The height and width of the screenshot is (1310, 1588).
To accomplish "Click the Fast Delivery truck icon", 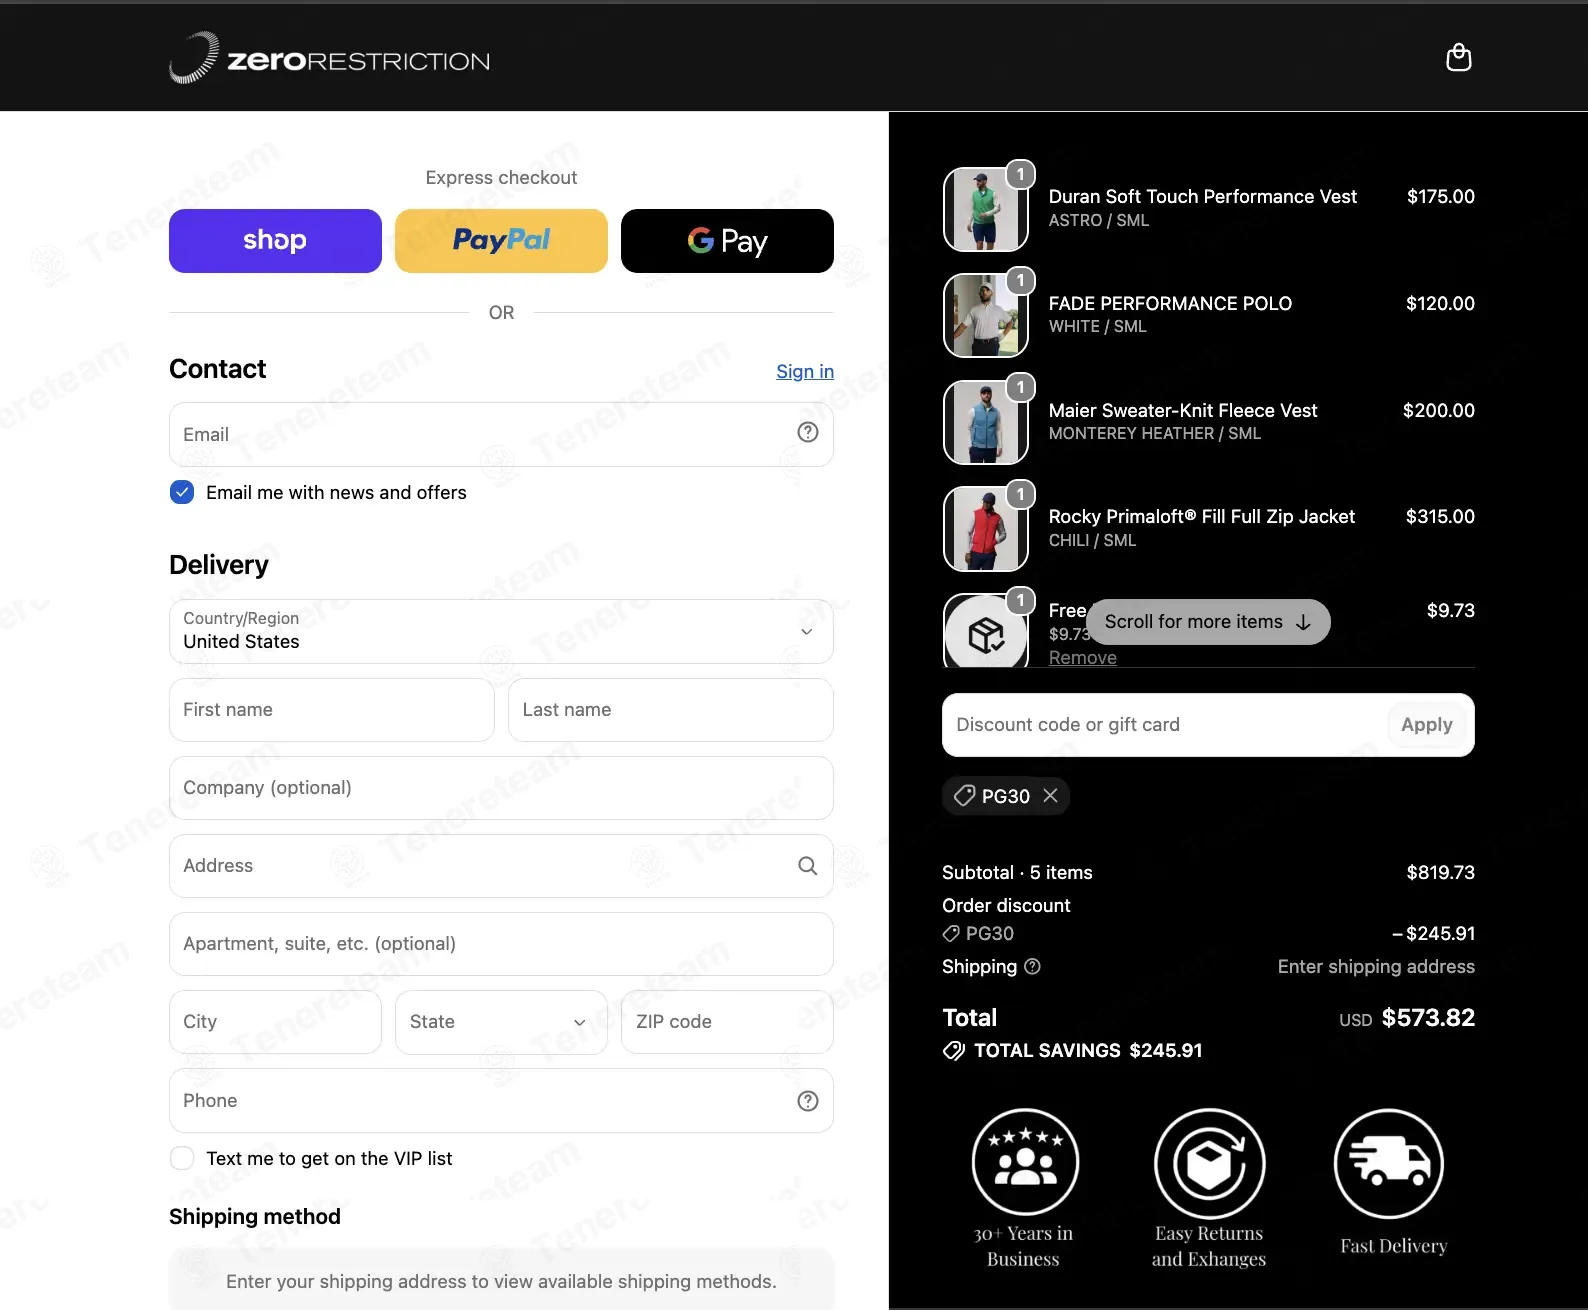I will tap(1388, 1163).
